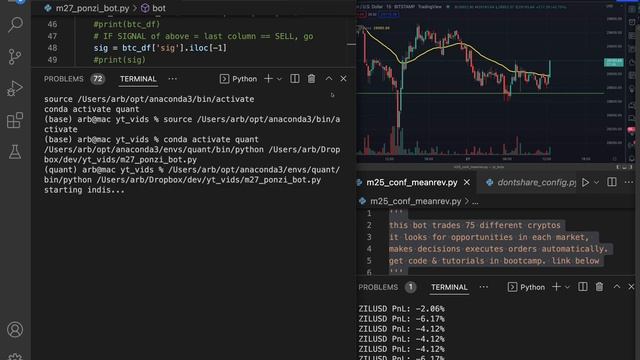Close the lower right panel

point(631,287)
